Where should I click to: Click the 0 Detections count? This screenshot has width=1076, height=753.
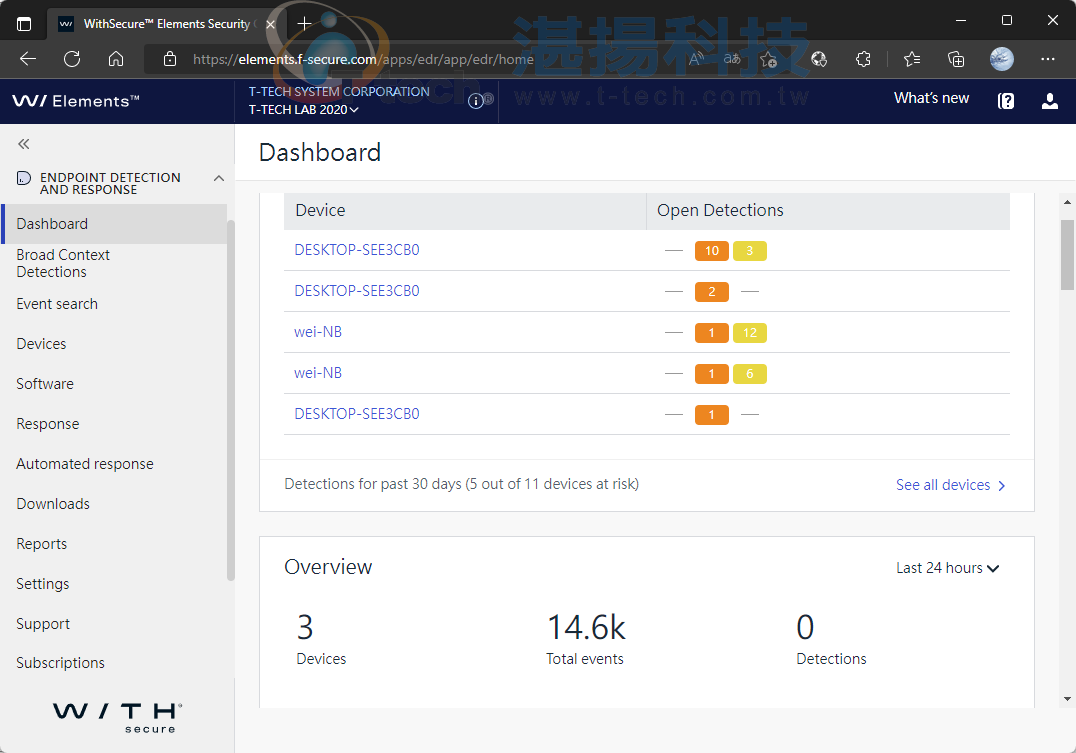pos(805,627)
